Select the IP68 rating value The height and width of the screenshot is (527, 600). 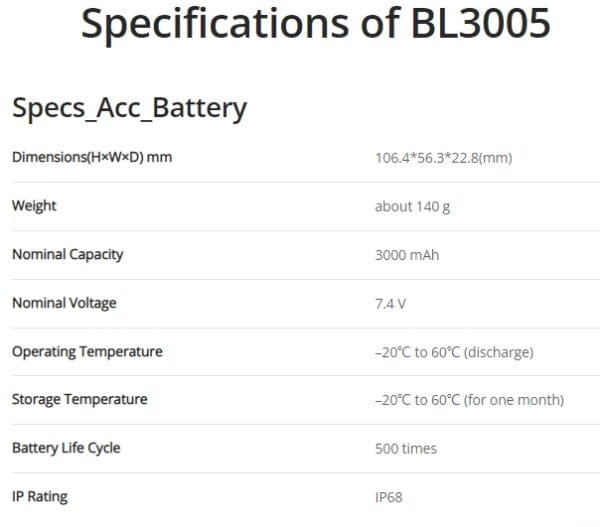(388, 498)
